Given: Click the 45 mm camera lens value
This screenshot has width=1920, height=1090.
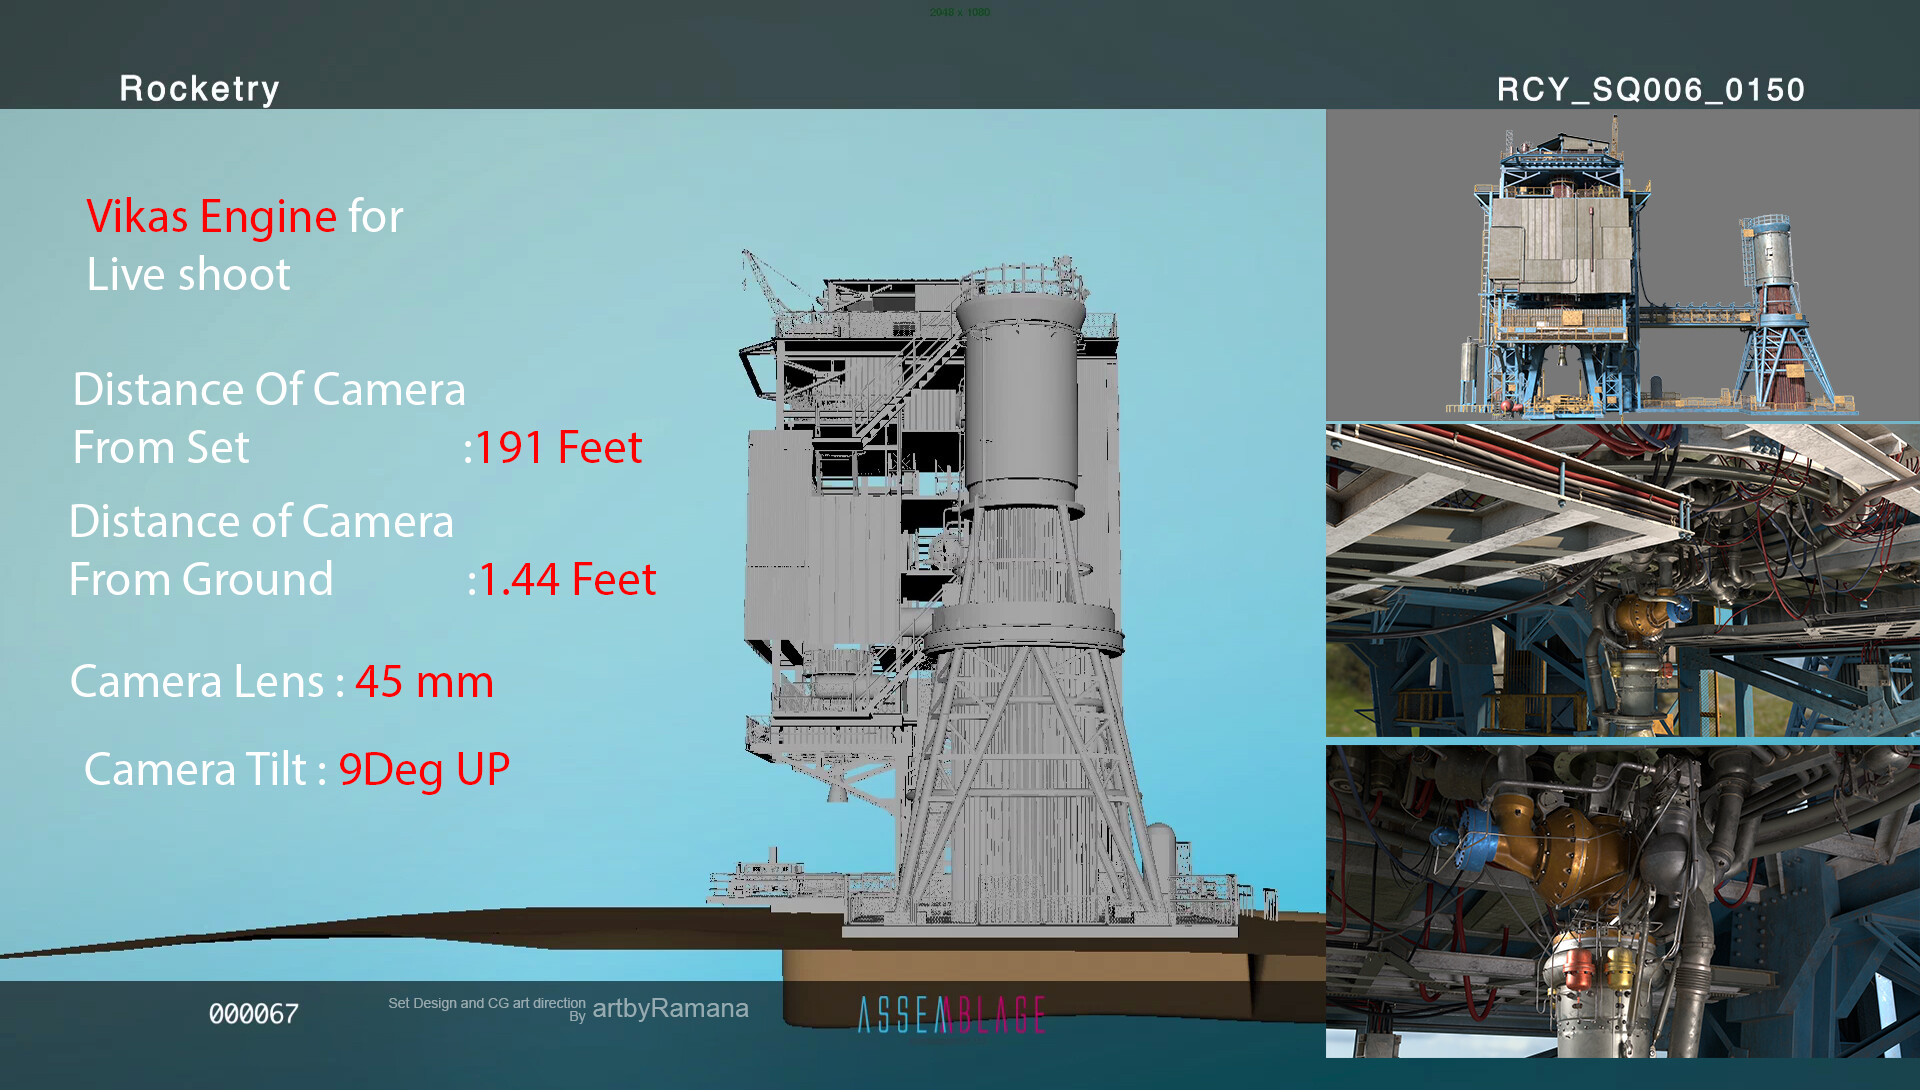Looking at the screenshot, I should 424,682.
